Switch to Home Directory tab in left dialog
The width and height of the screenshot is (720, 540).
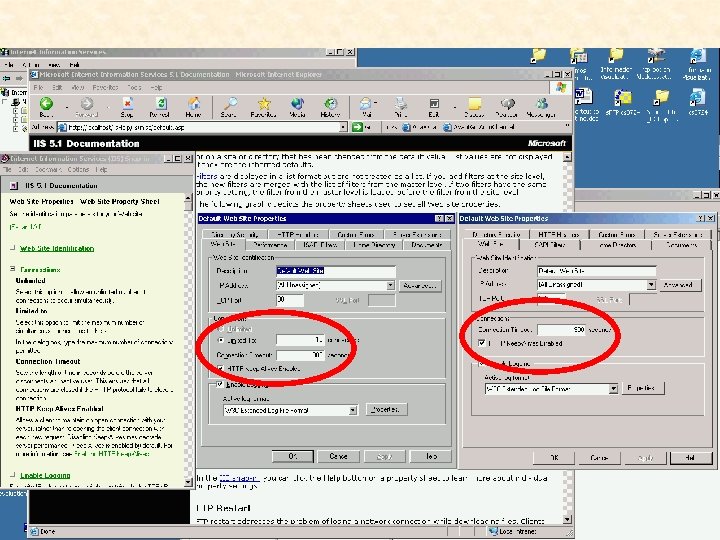(374, 245)
